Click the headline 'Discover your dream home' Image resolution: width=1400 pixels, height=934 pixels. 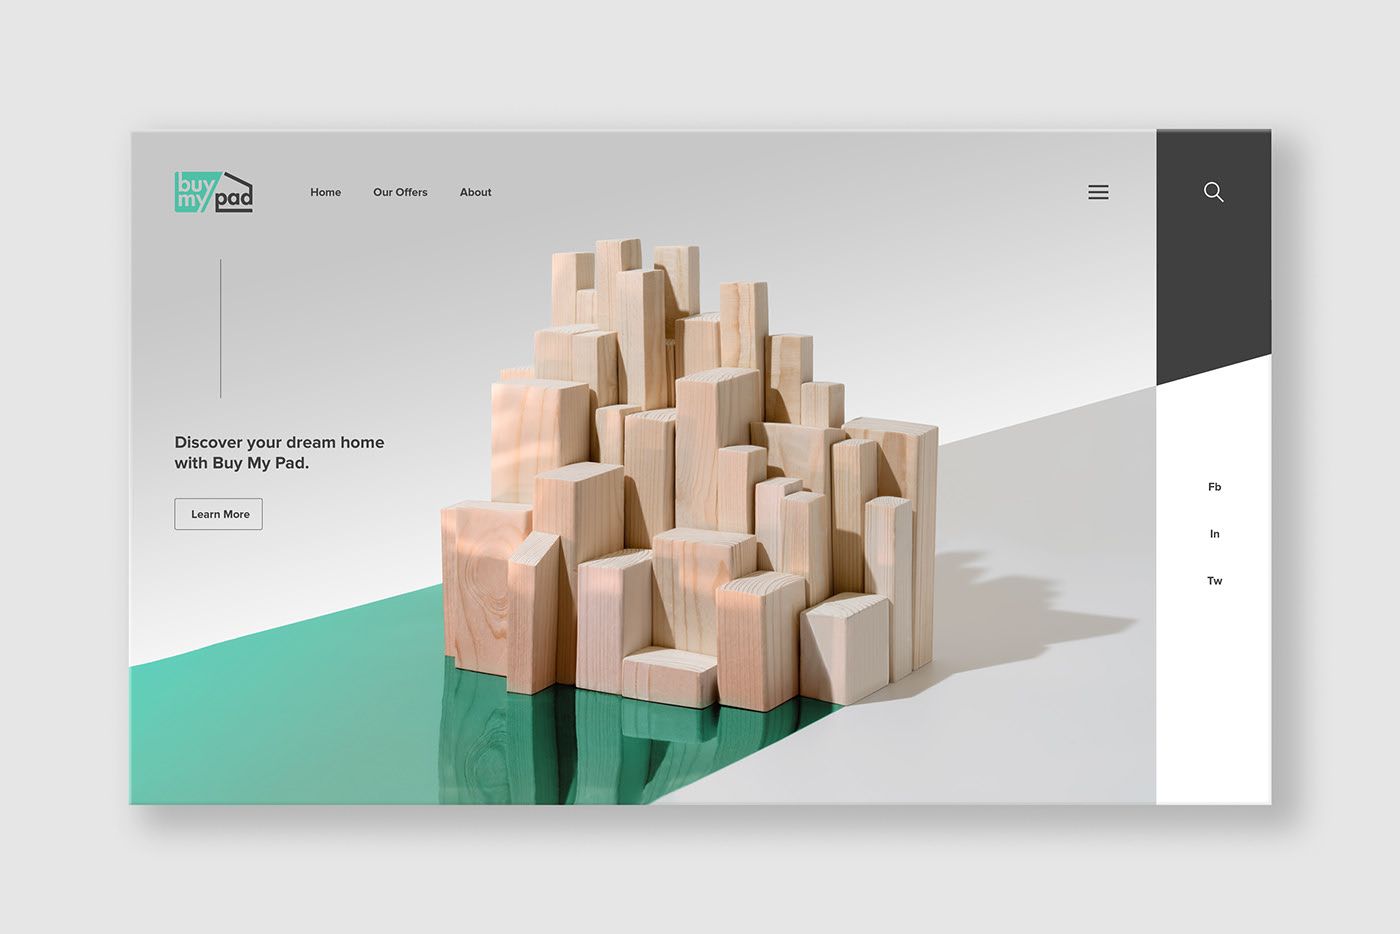click(x=279, y=442)
